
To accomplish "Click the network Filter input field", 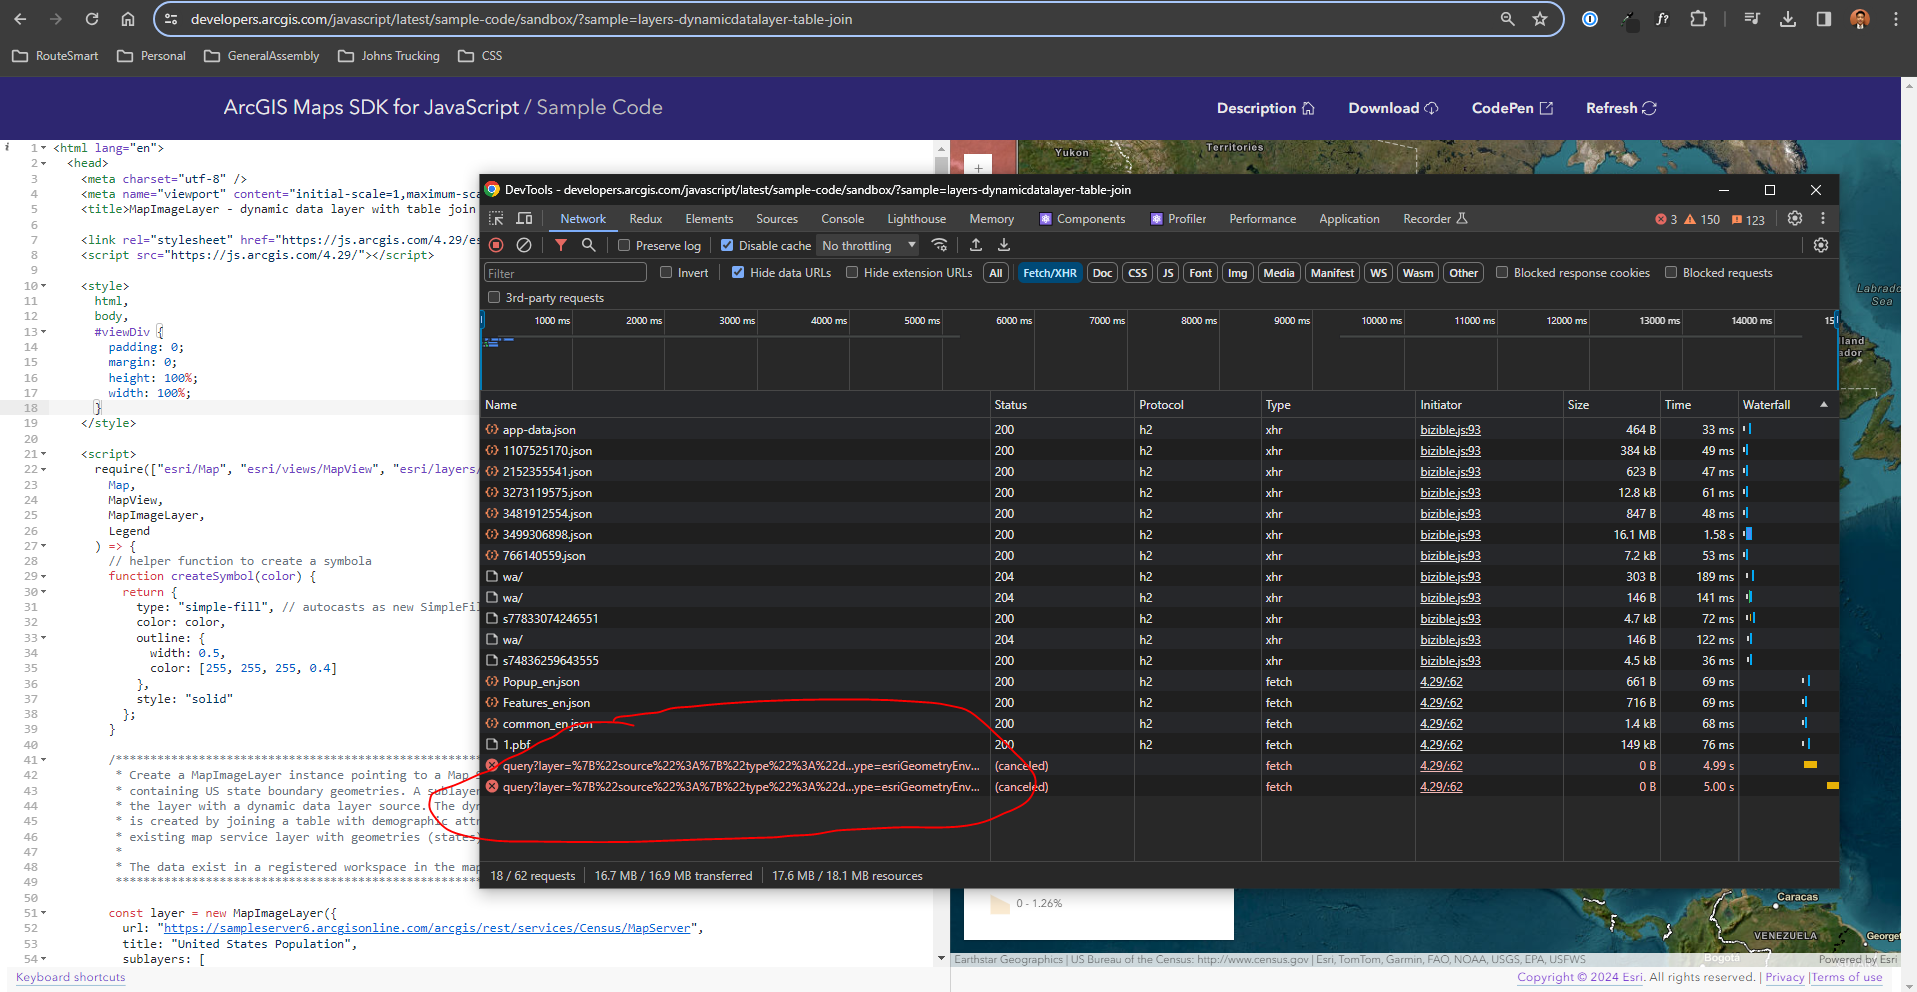I will tap(565, 272).
